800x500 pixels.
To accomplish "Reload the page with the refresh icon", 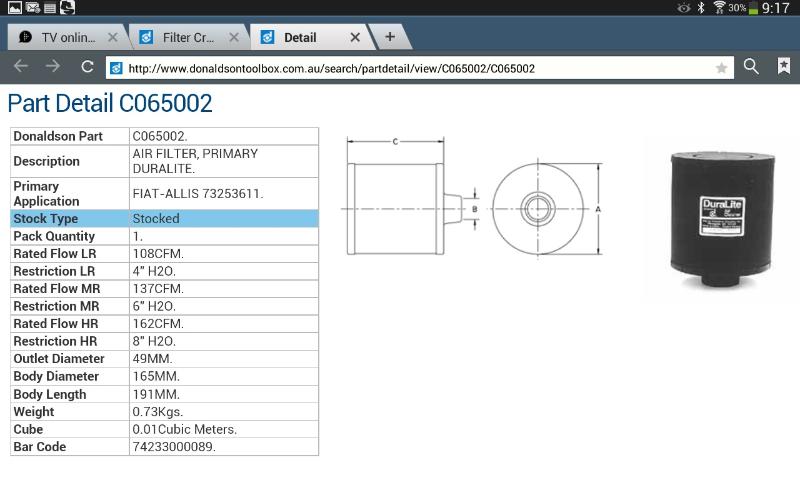I will tap(87, 67).
